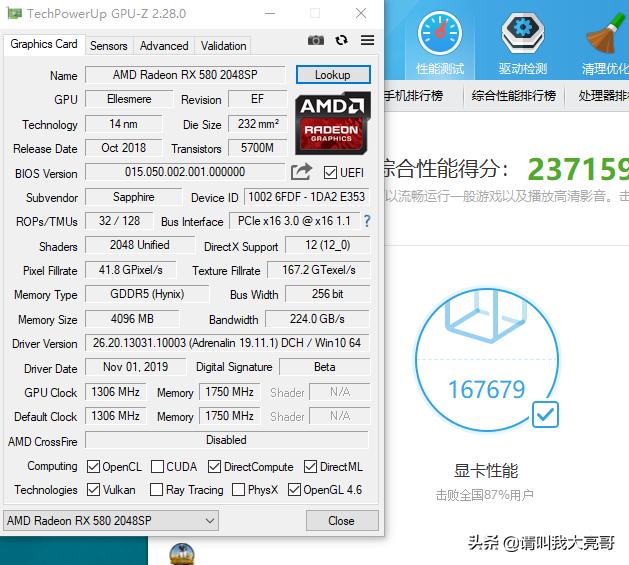Switch to the Graphics Card tab
Screen dimensions: 629x565
click(44, 44)
